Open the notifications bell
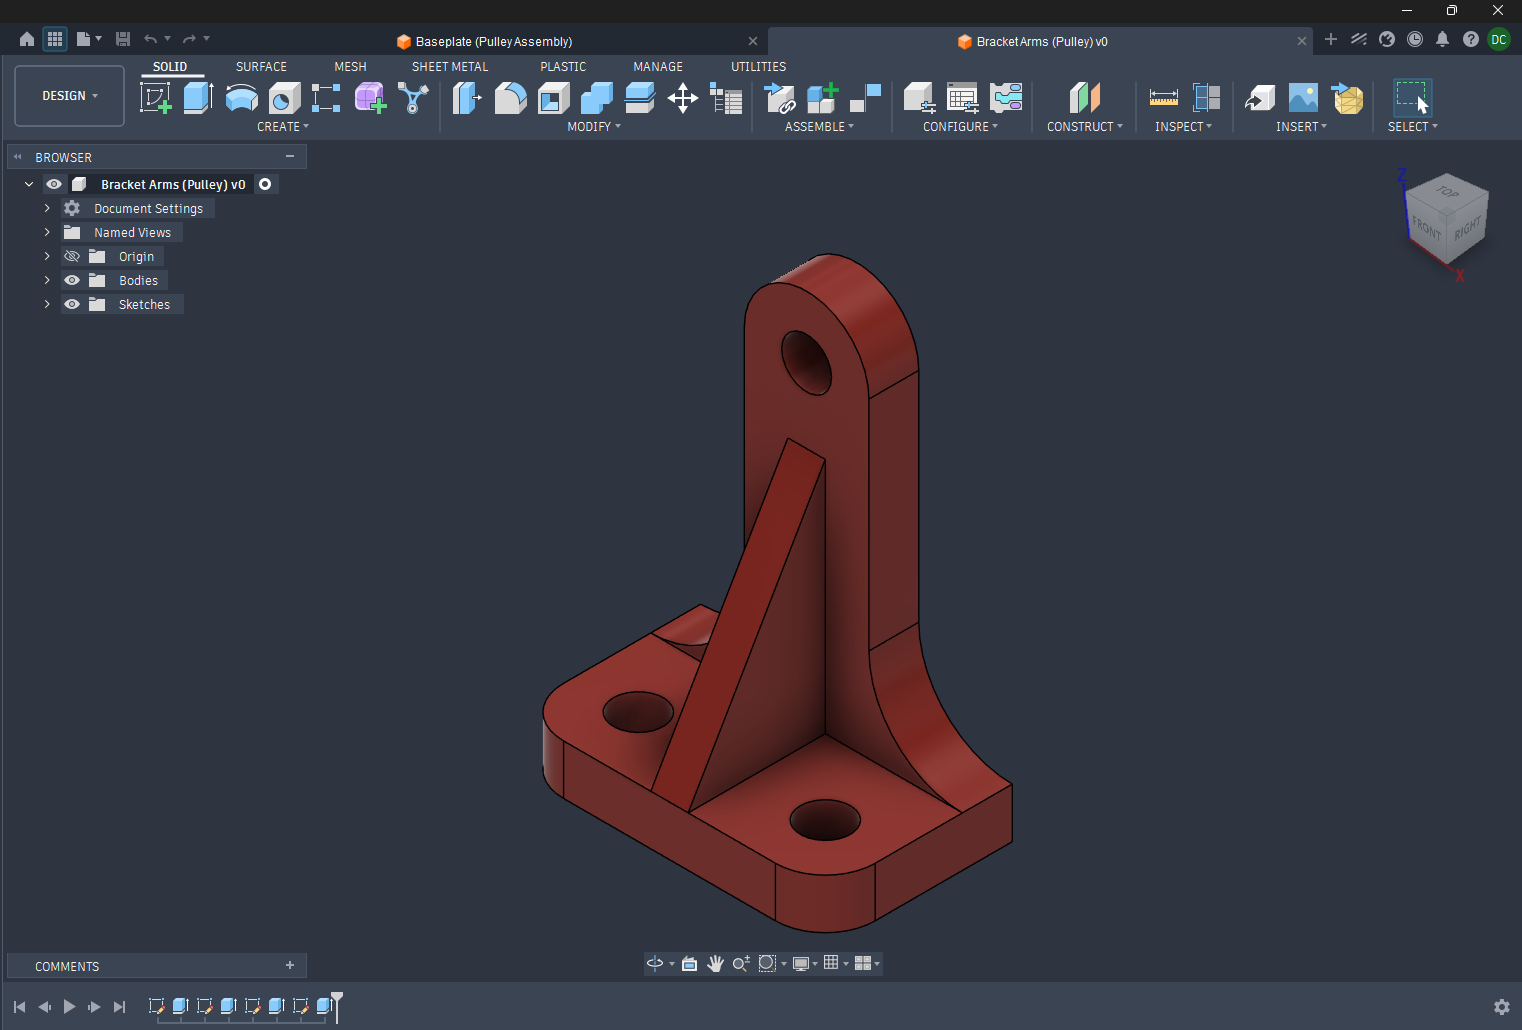This screenshot has height=1030, width=1522. coord(1442,39)
